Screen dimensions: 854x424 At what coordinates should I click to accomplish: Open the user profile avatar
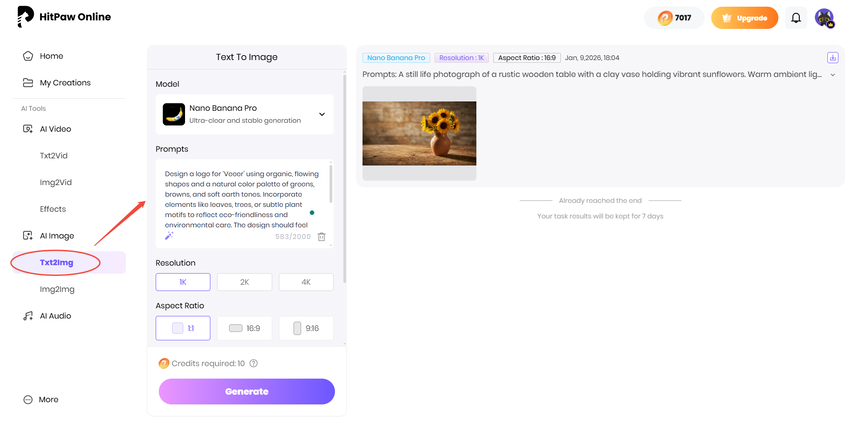point(824,18)
